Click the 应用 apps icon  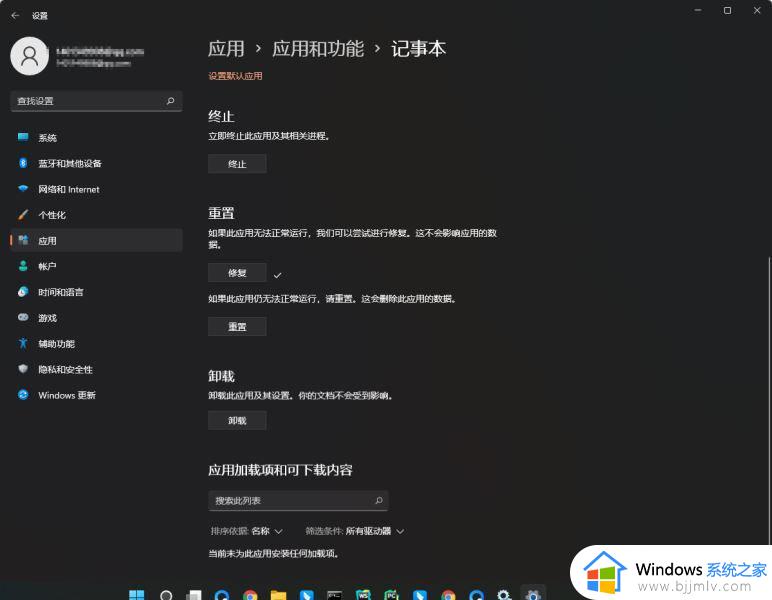[23, 240]
